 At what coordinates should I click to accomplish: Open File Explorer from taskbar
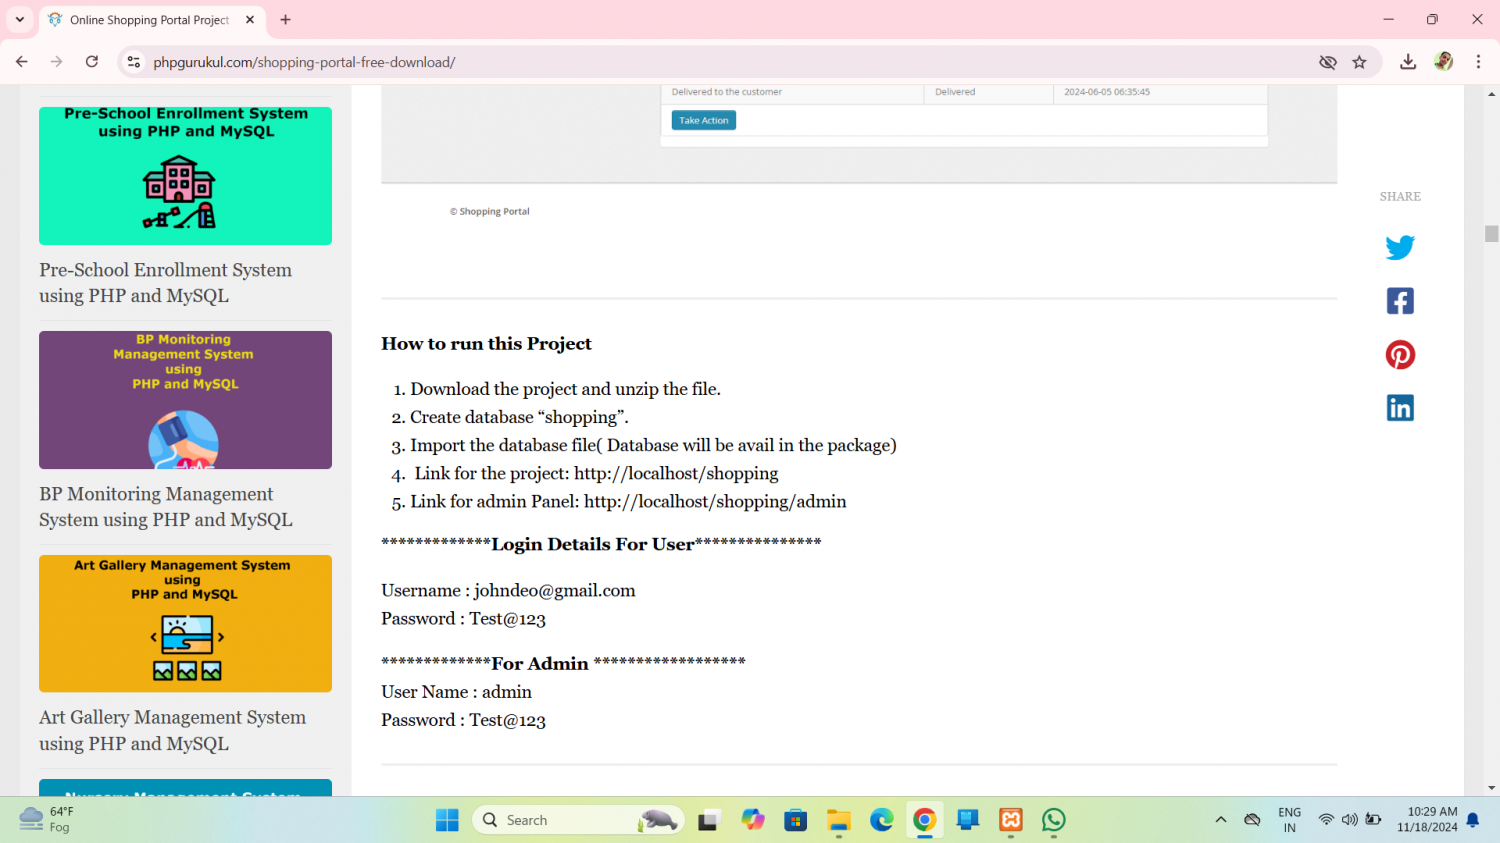coord(839,820)
